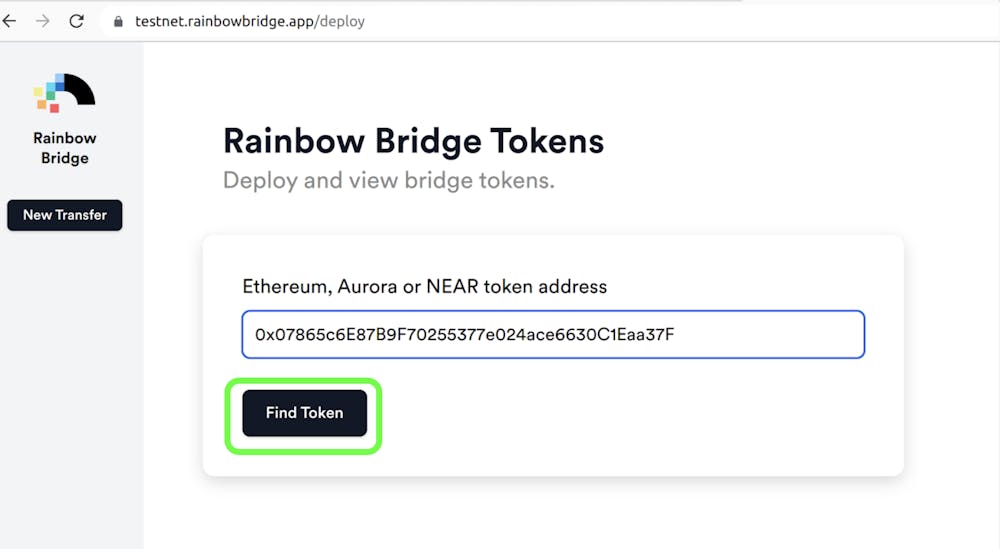Focus the token address input field

pos(553,334)
